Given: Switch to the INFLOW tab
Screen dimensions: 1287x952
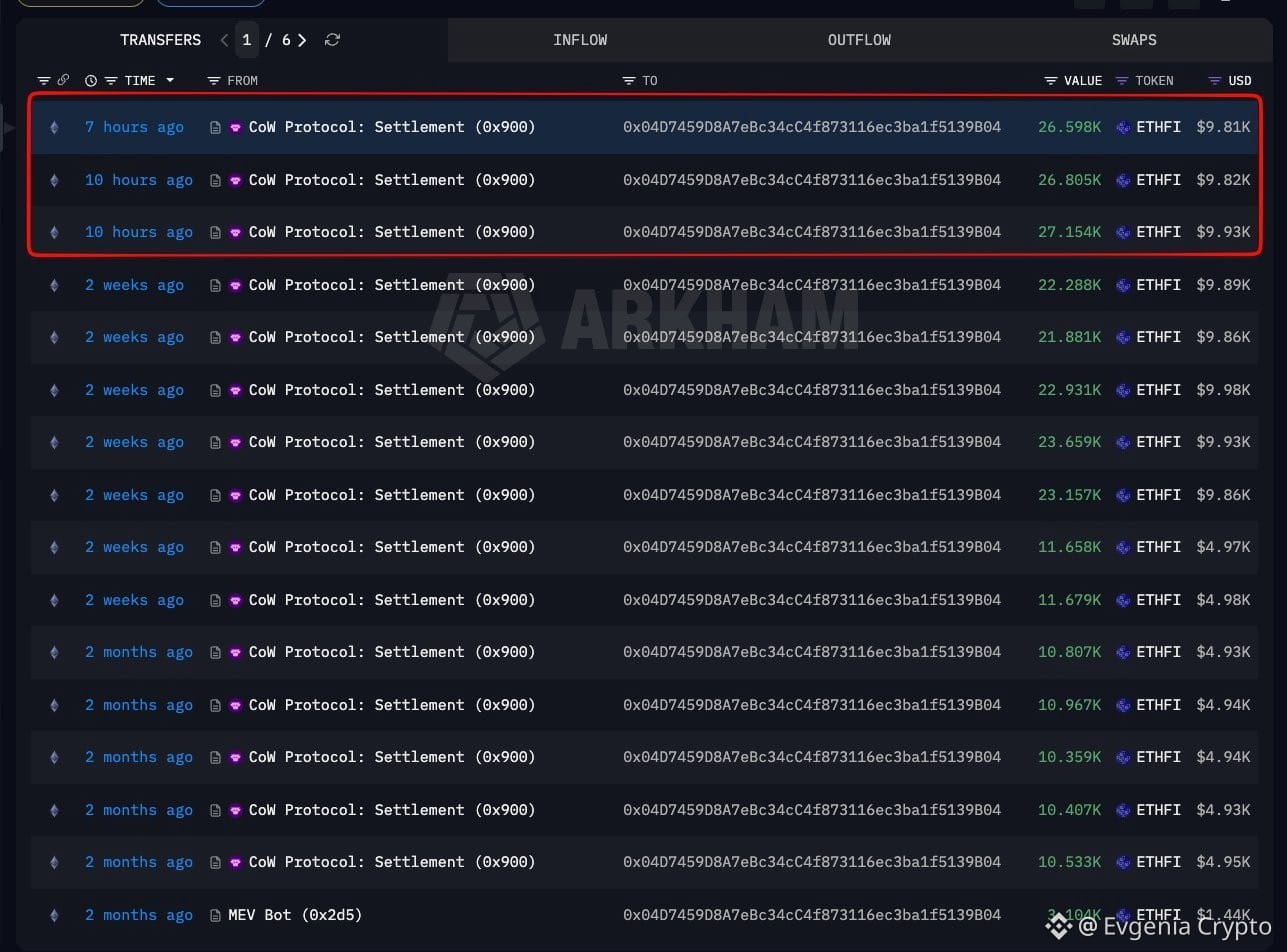Looking at the screenshot, I should point(580,40).
